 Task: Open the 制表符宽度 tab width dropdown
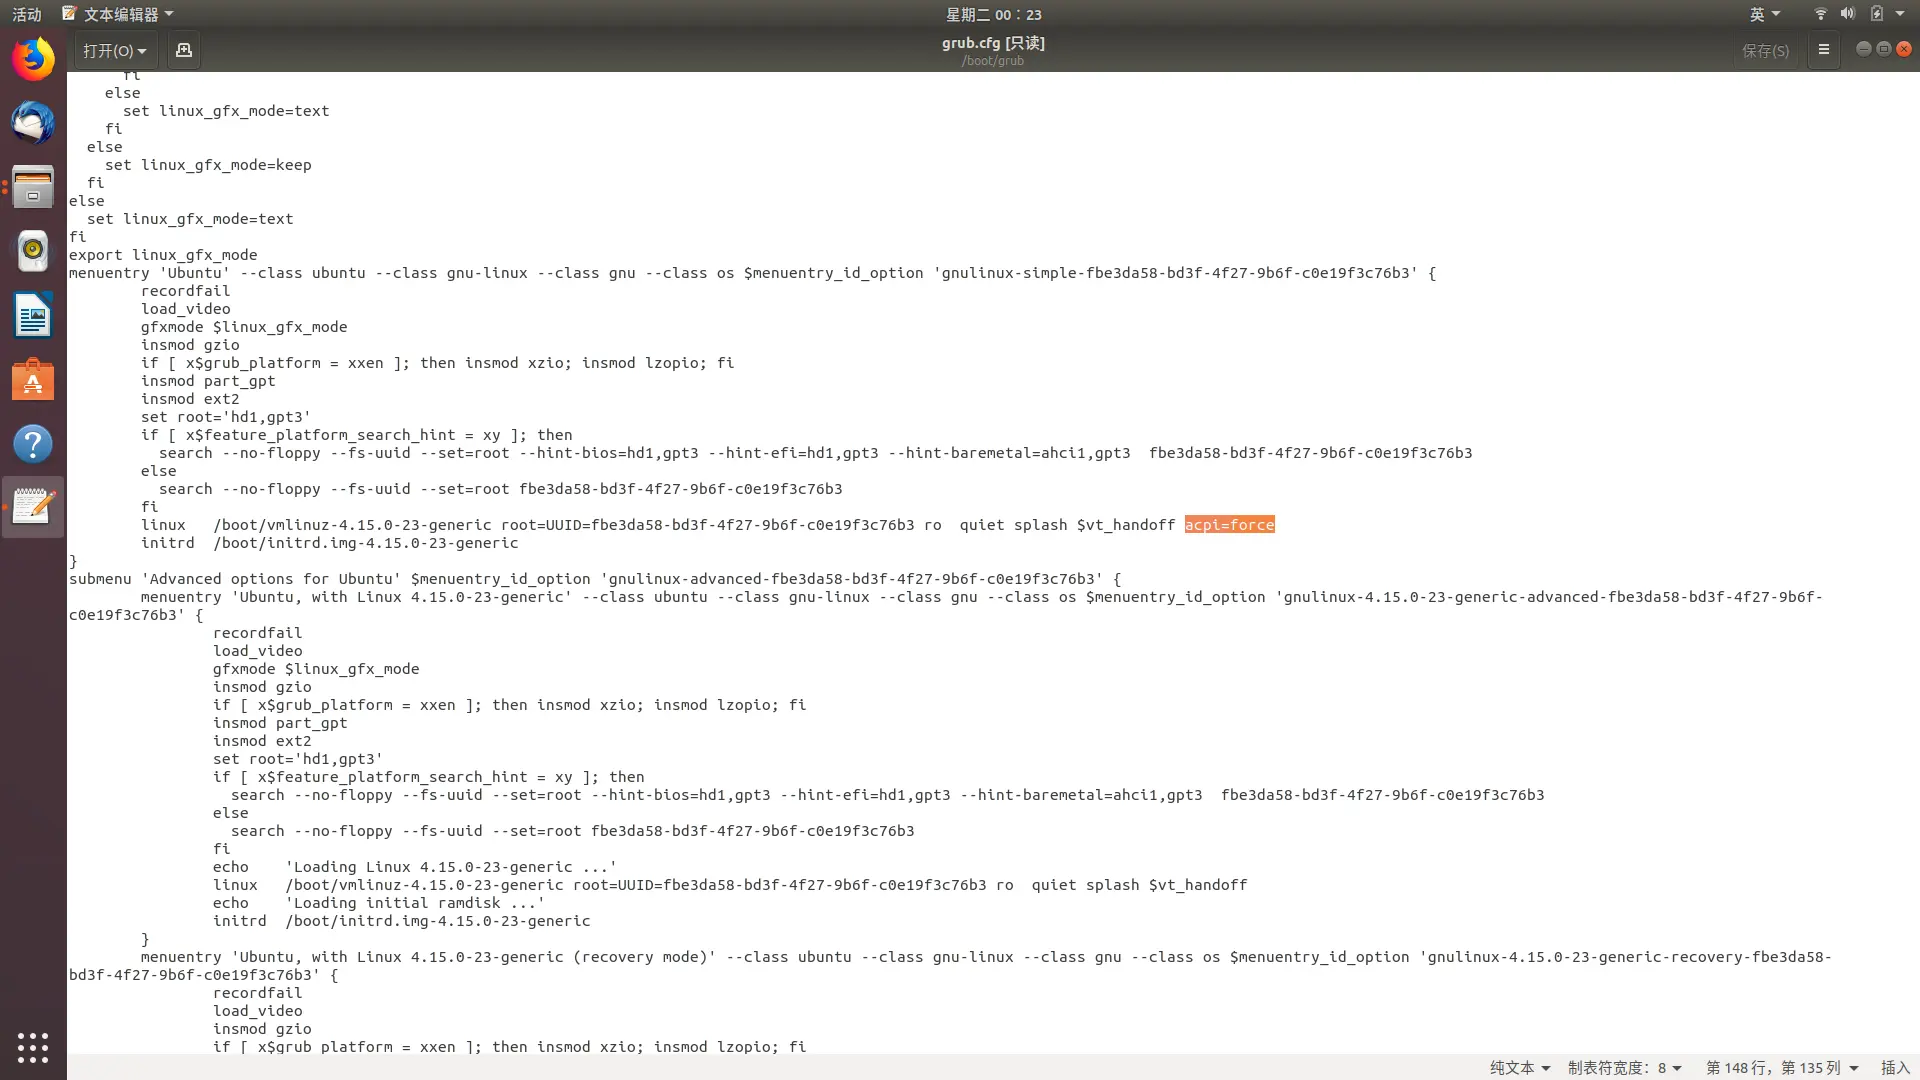pos(1624,1067)
